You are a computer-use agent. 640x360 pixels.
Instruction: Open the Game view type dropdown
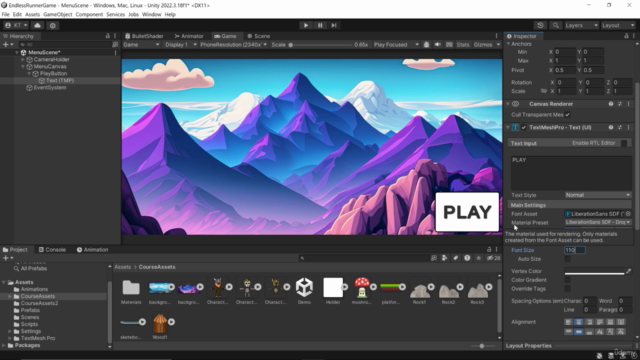pos(141,44)
